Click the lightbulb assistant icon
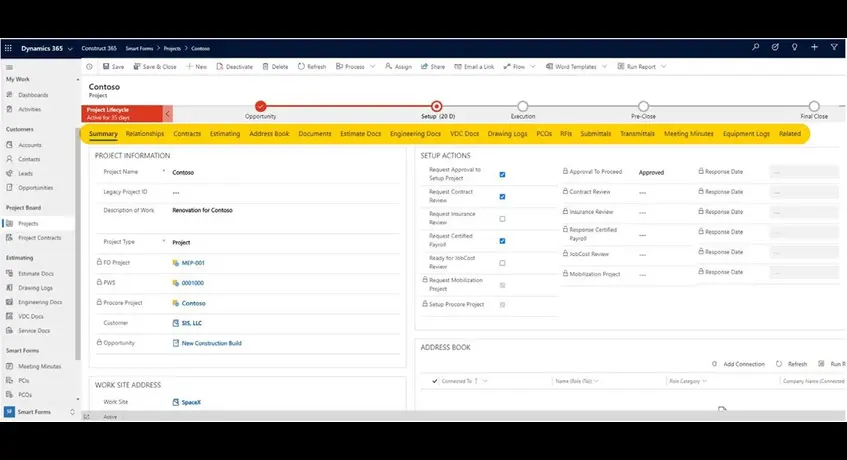 (x=795, y=48)
